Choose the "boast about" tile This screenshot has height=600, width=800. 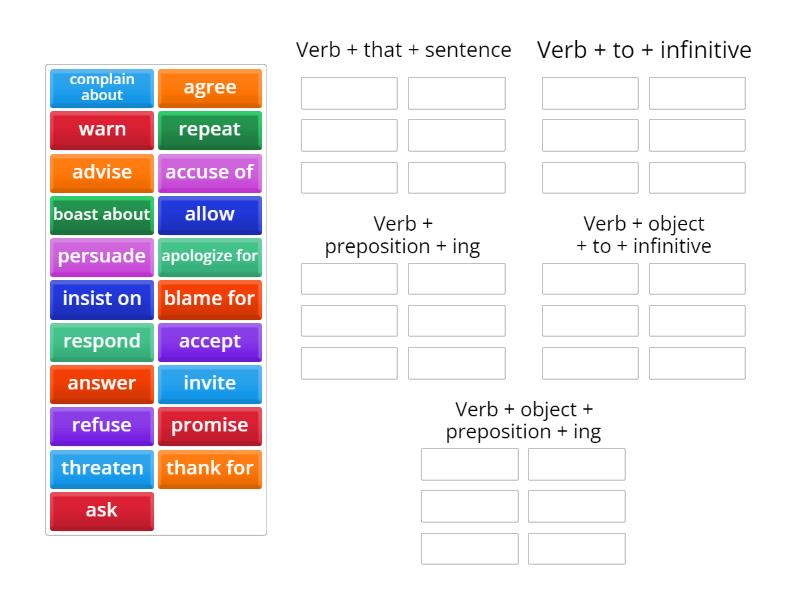tap(100, 214)
